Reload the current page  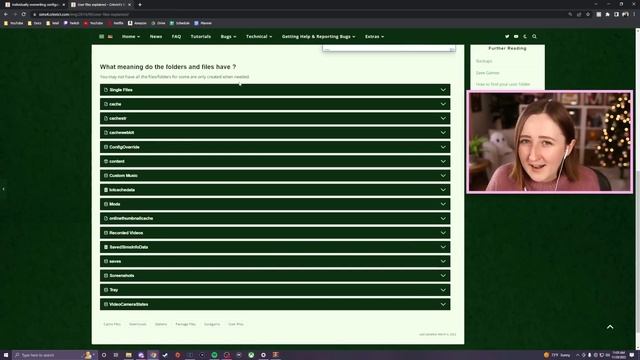pos(24,14)
